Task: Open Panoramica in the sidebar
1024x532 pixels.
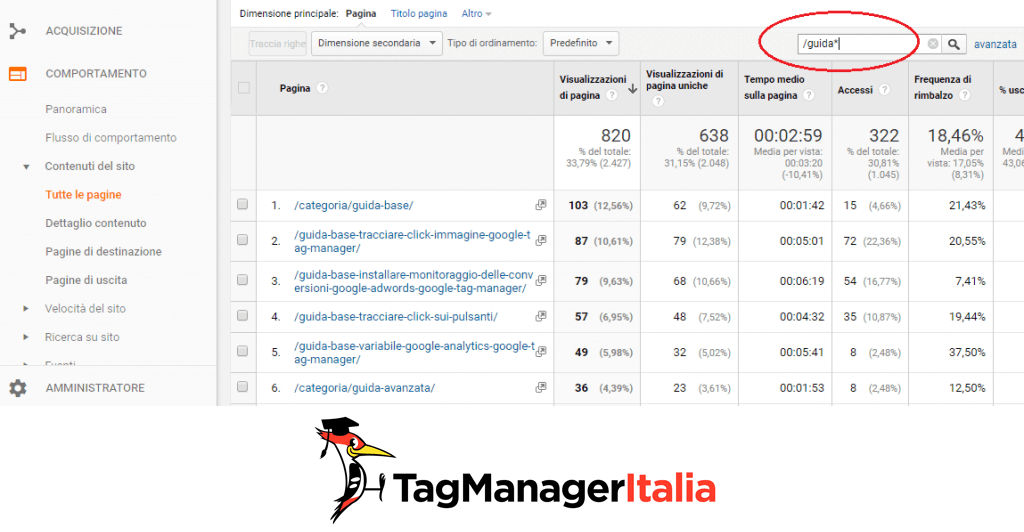Action: (76, 109)
